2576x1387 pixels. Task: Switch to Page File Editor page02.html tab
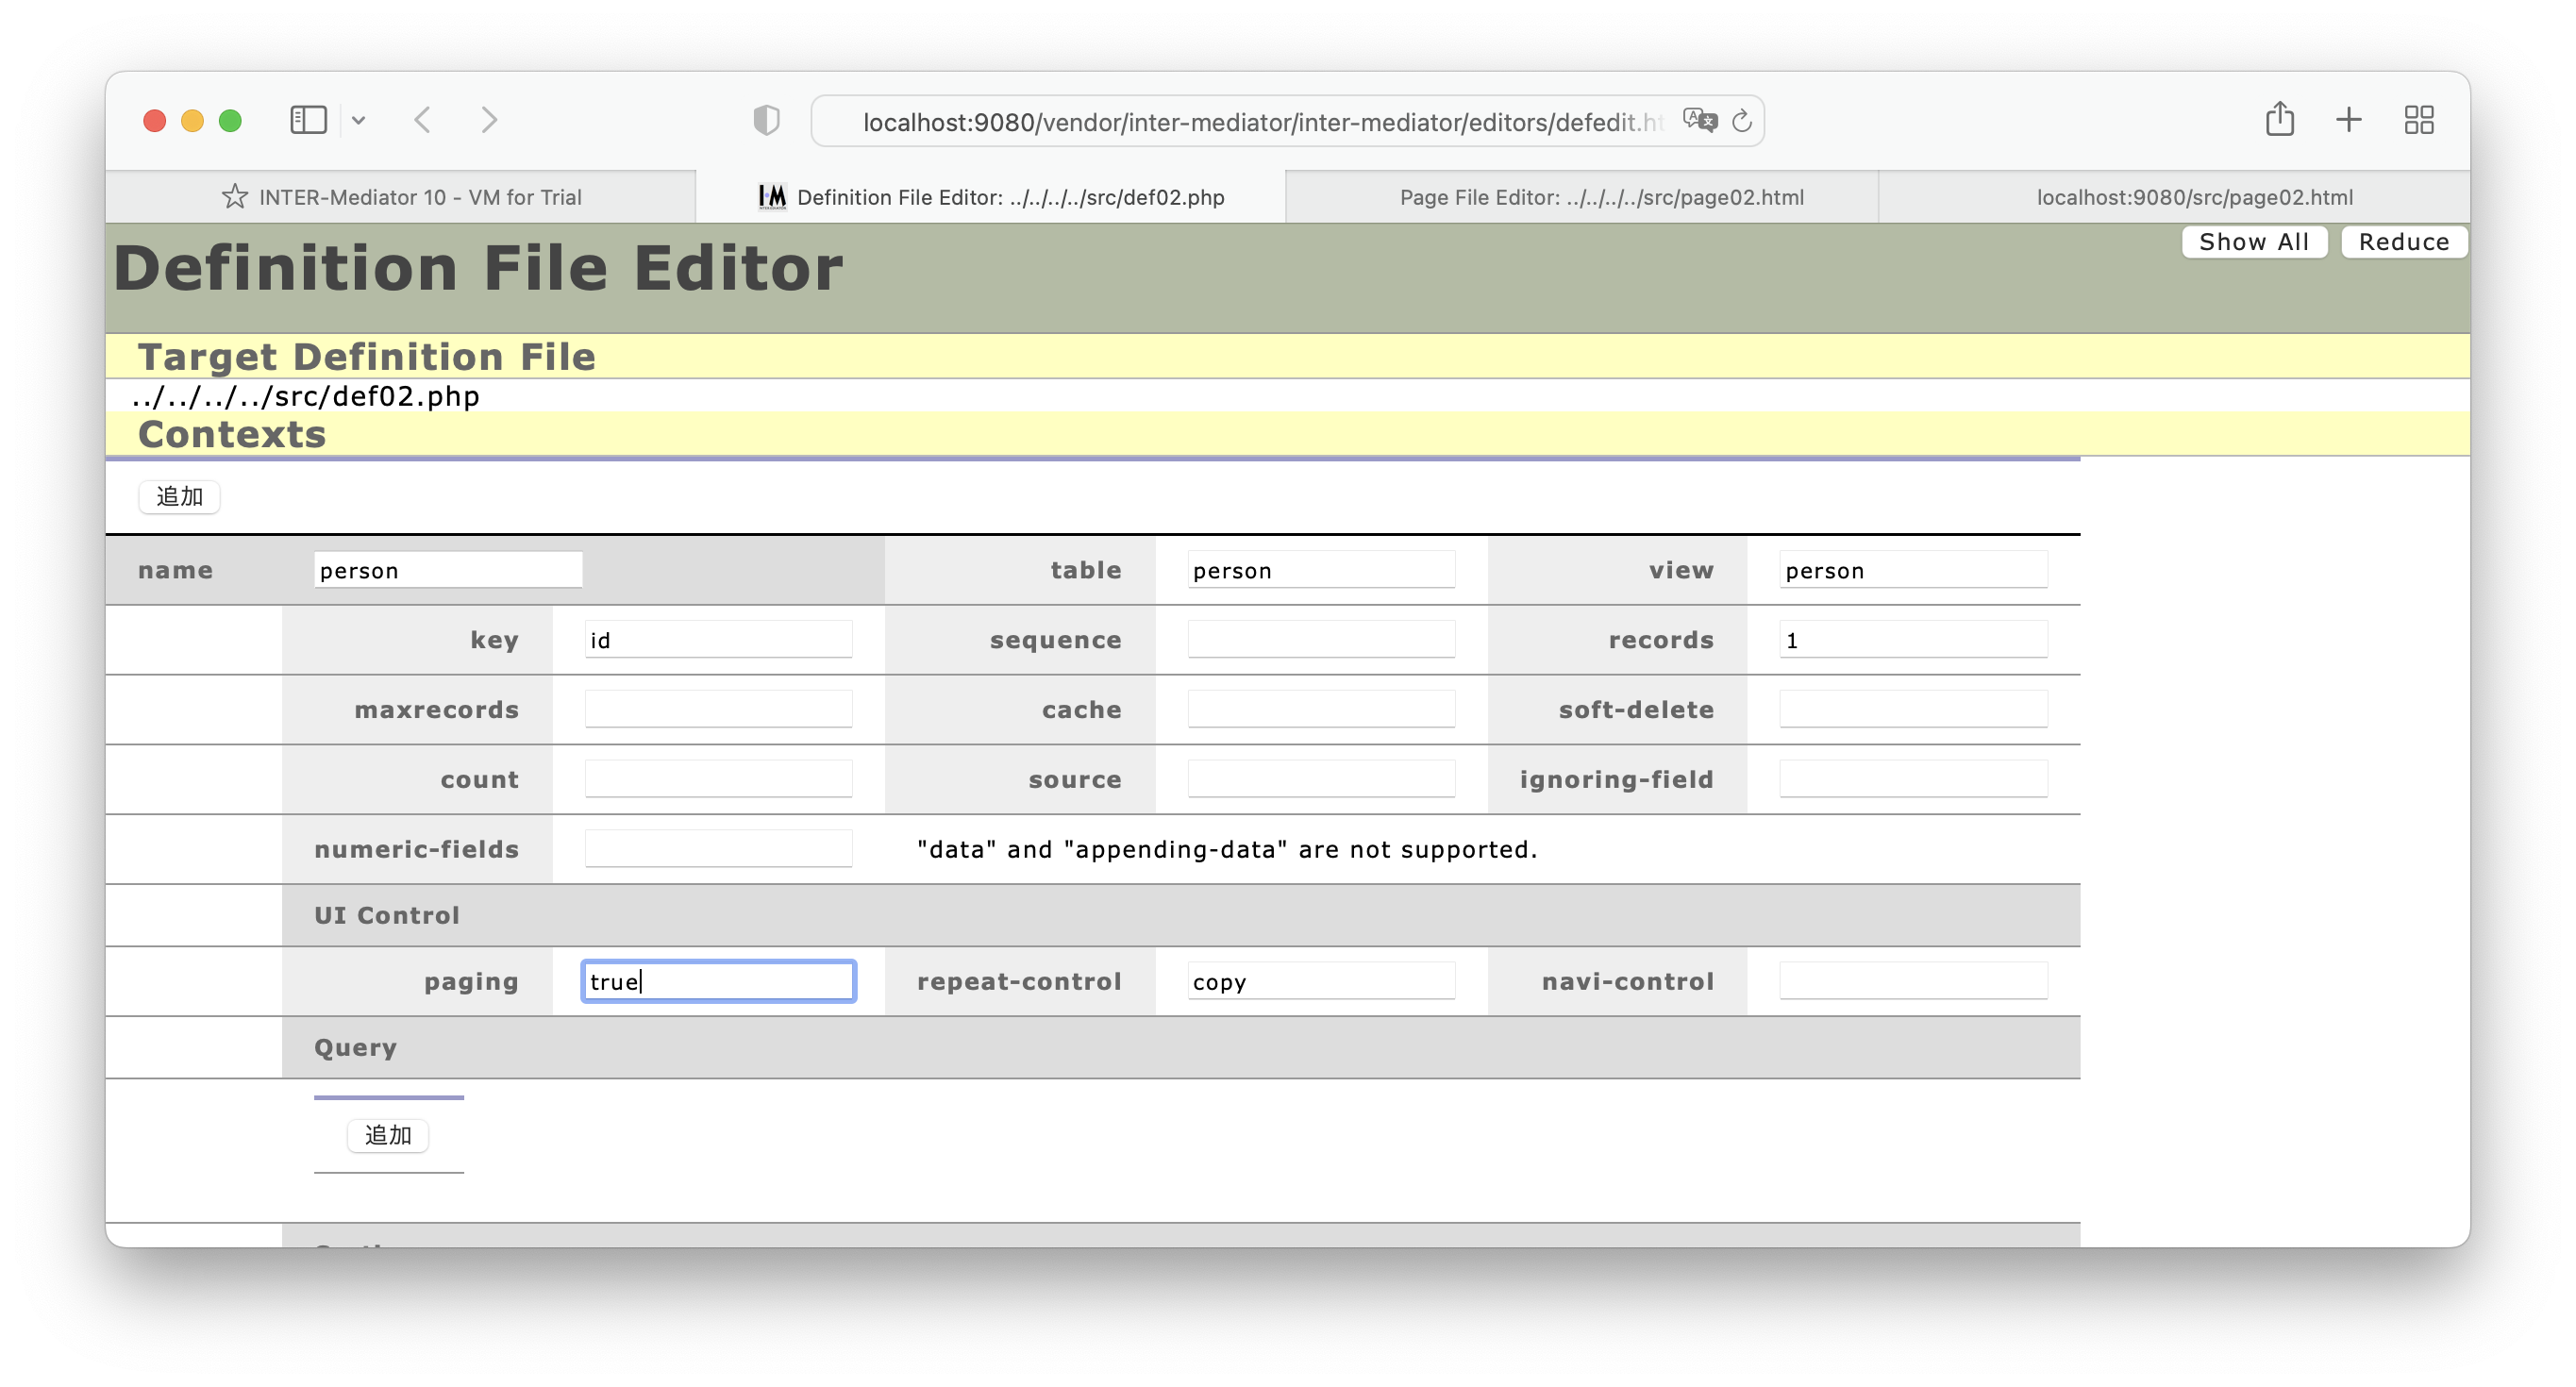pyautogui.click(x=1581, y=196)
